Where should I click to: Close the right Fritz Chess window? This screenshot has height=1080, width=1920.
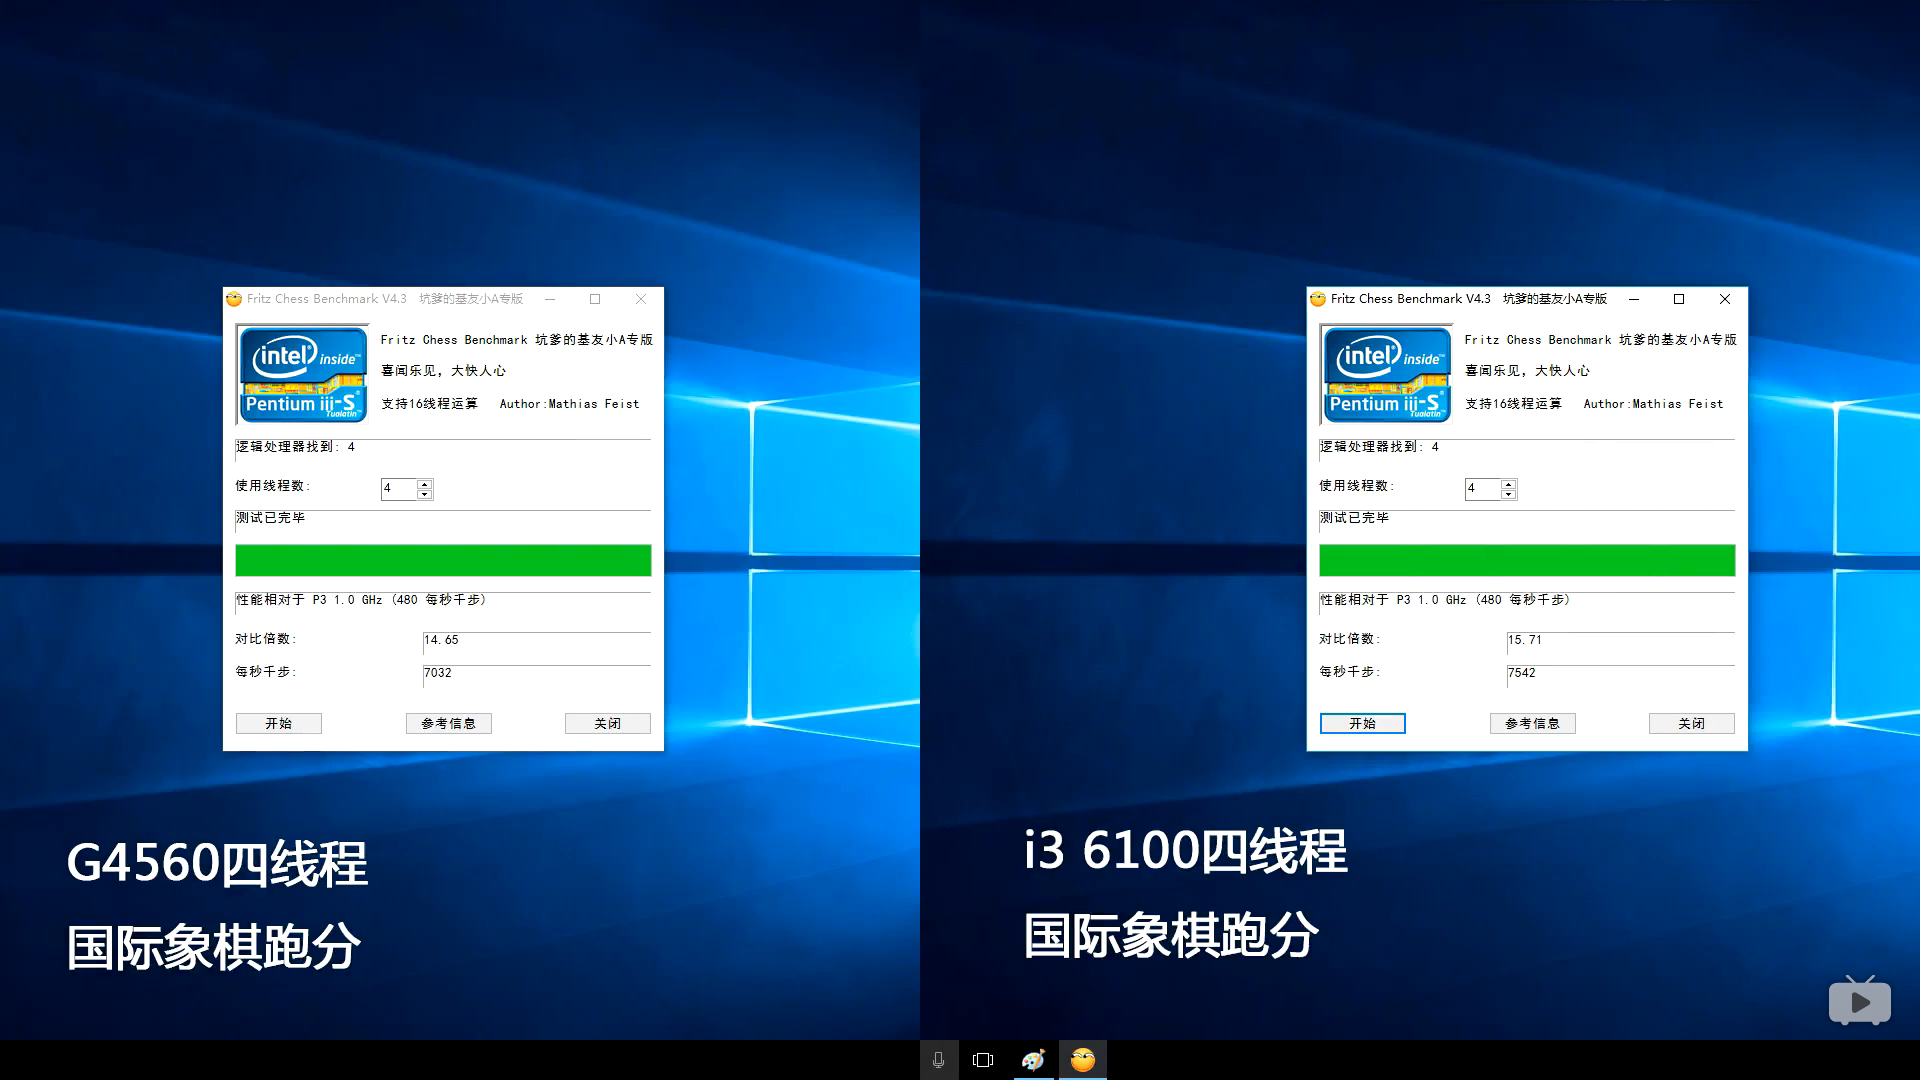(x=1725, y=299)
